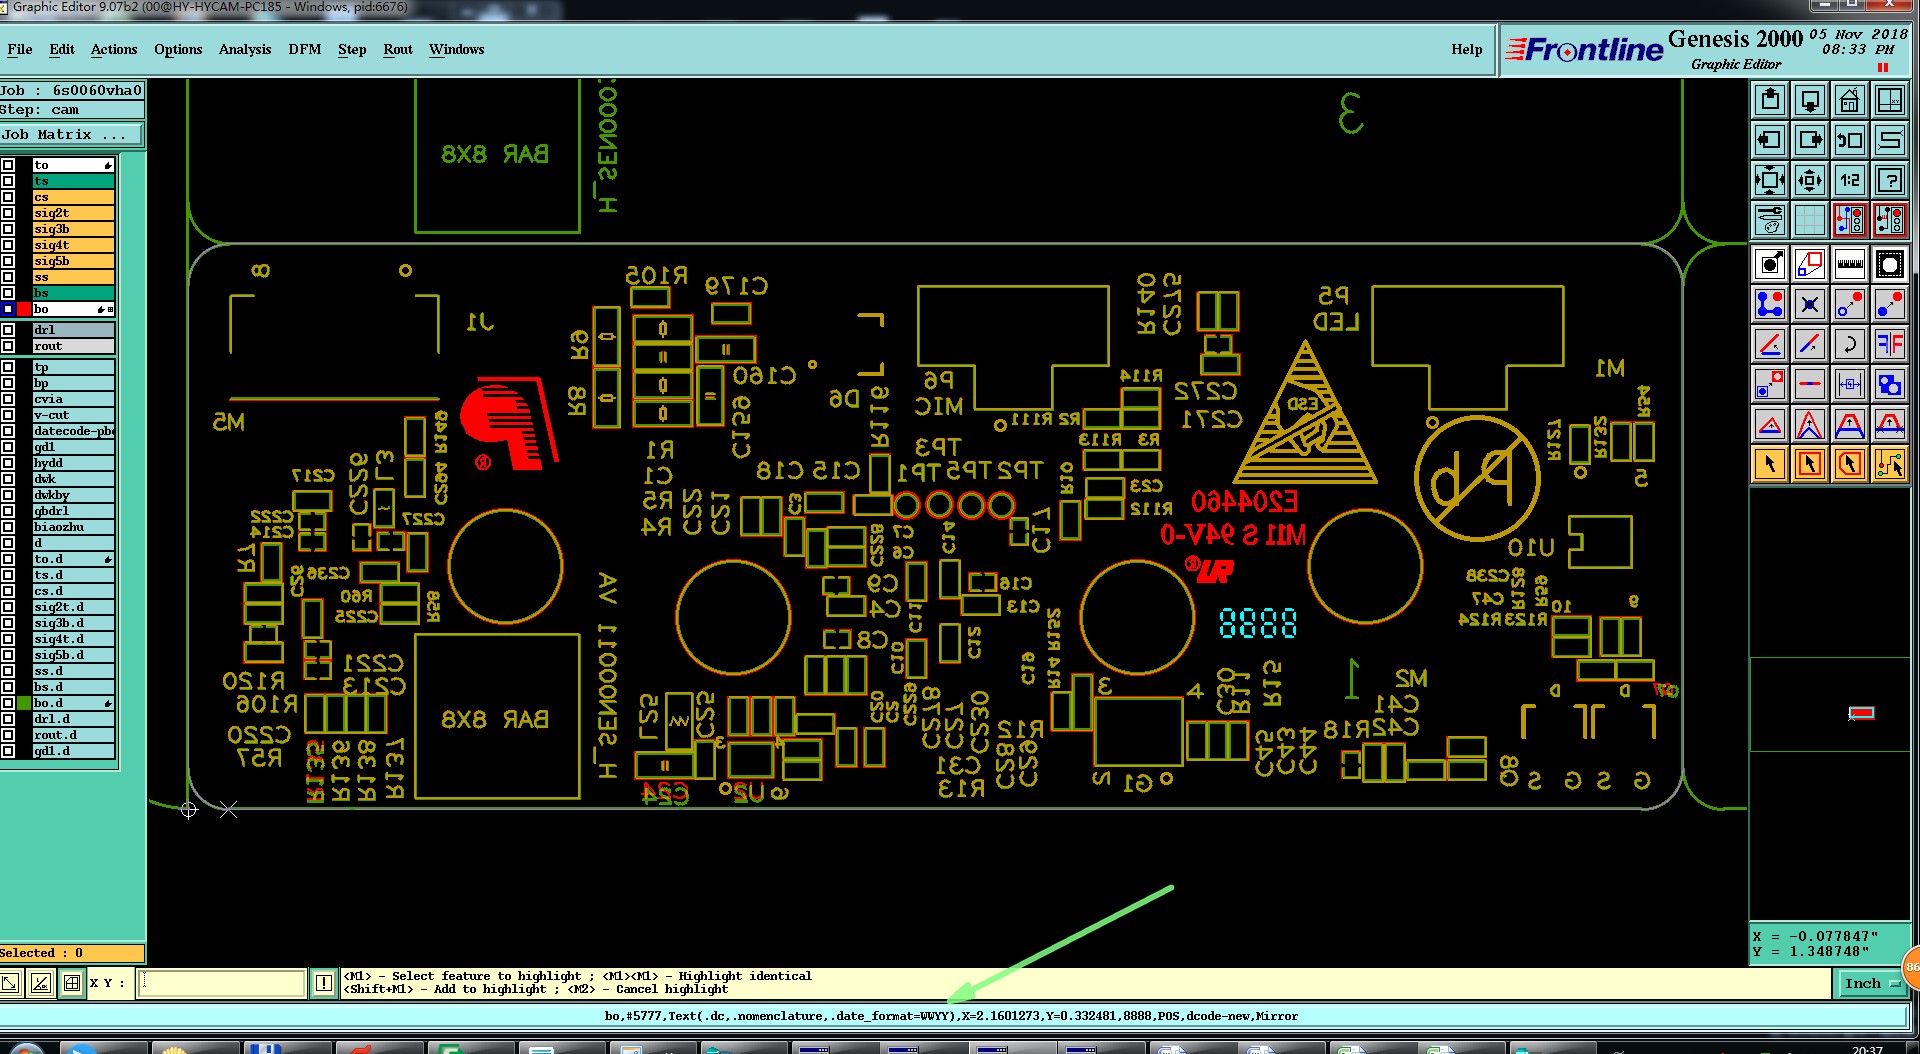Click the dimension width measure icon
The image size is (1920, 1054).
pyautogui.click(x=1850, y=384)
